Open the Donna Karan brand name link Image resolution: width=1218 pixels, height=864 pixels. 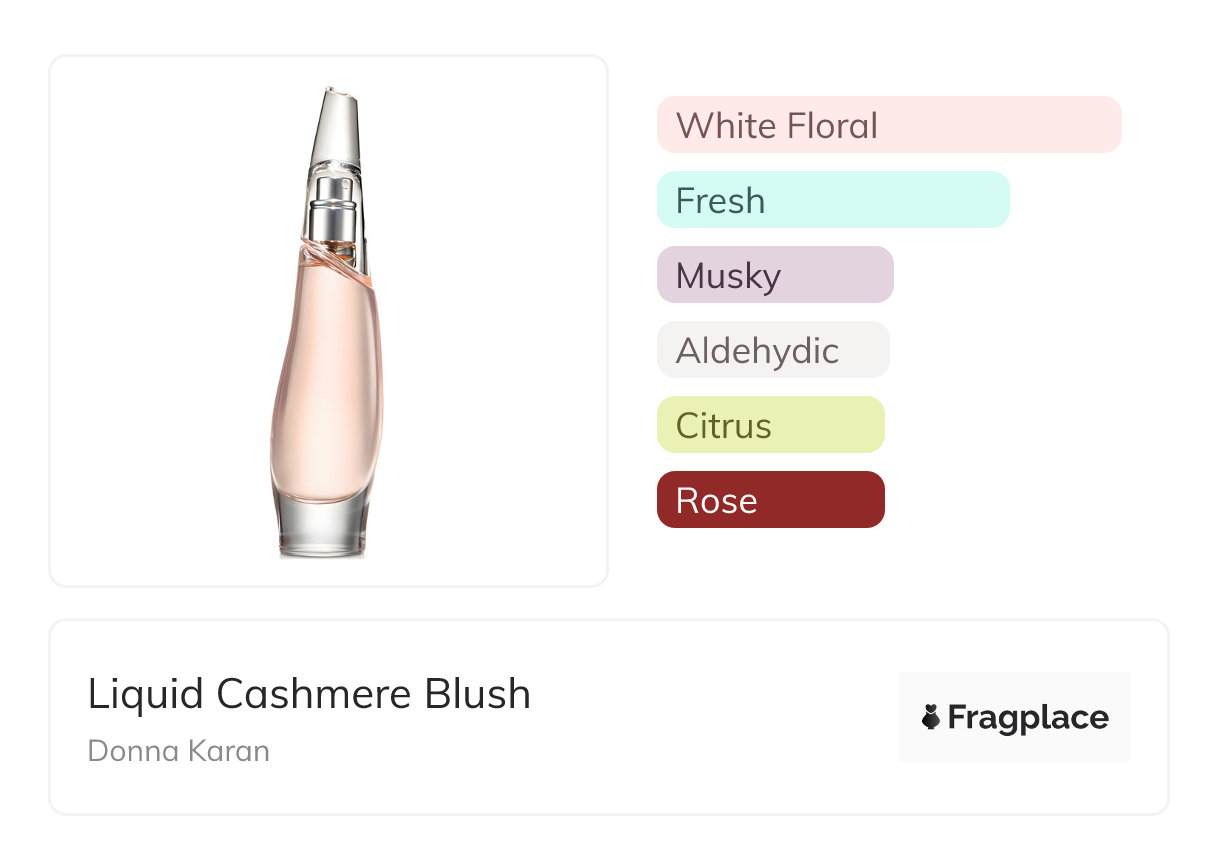[x=179, y=751]
